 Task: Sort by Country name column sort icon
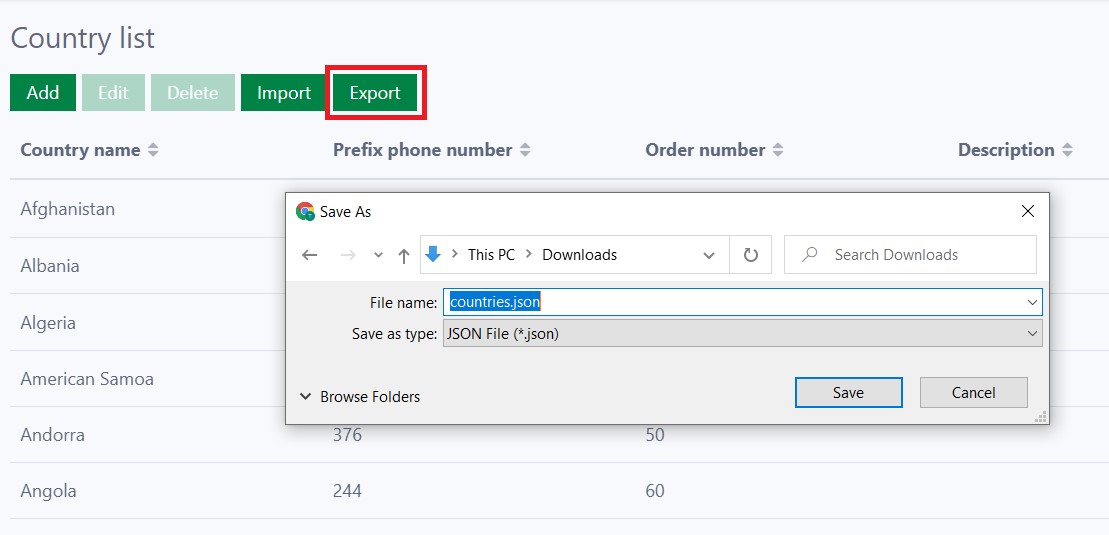tap(153, 150)
